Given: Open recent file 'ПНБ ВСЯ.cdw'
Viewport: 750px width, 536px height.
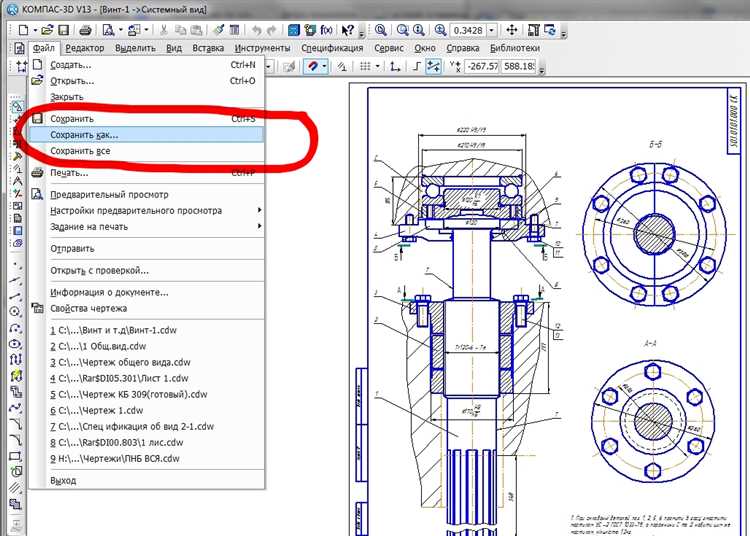Looking at the screenshot, I should pos(146,459).
